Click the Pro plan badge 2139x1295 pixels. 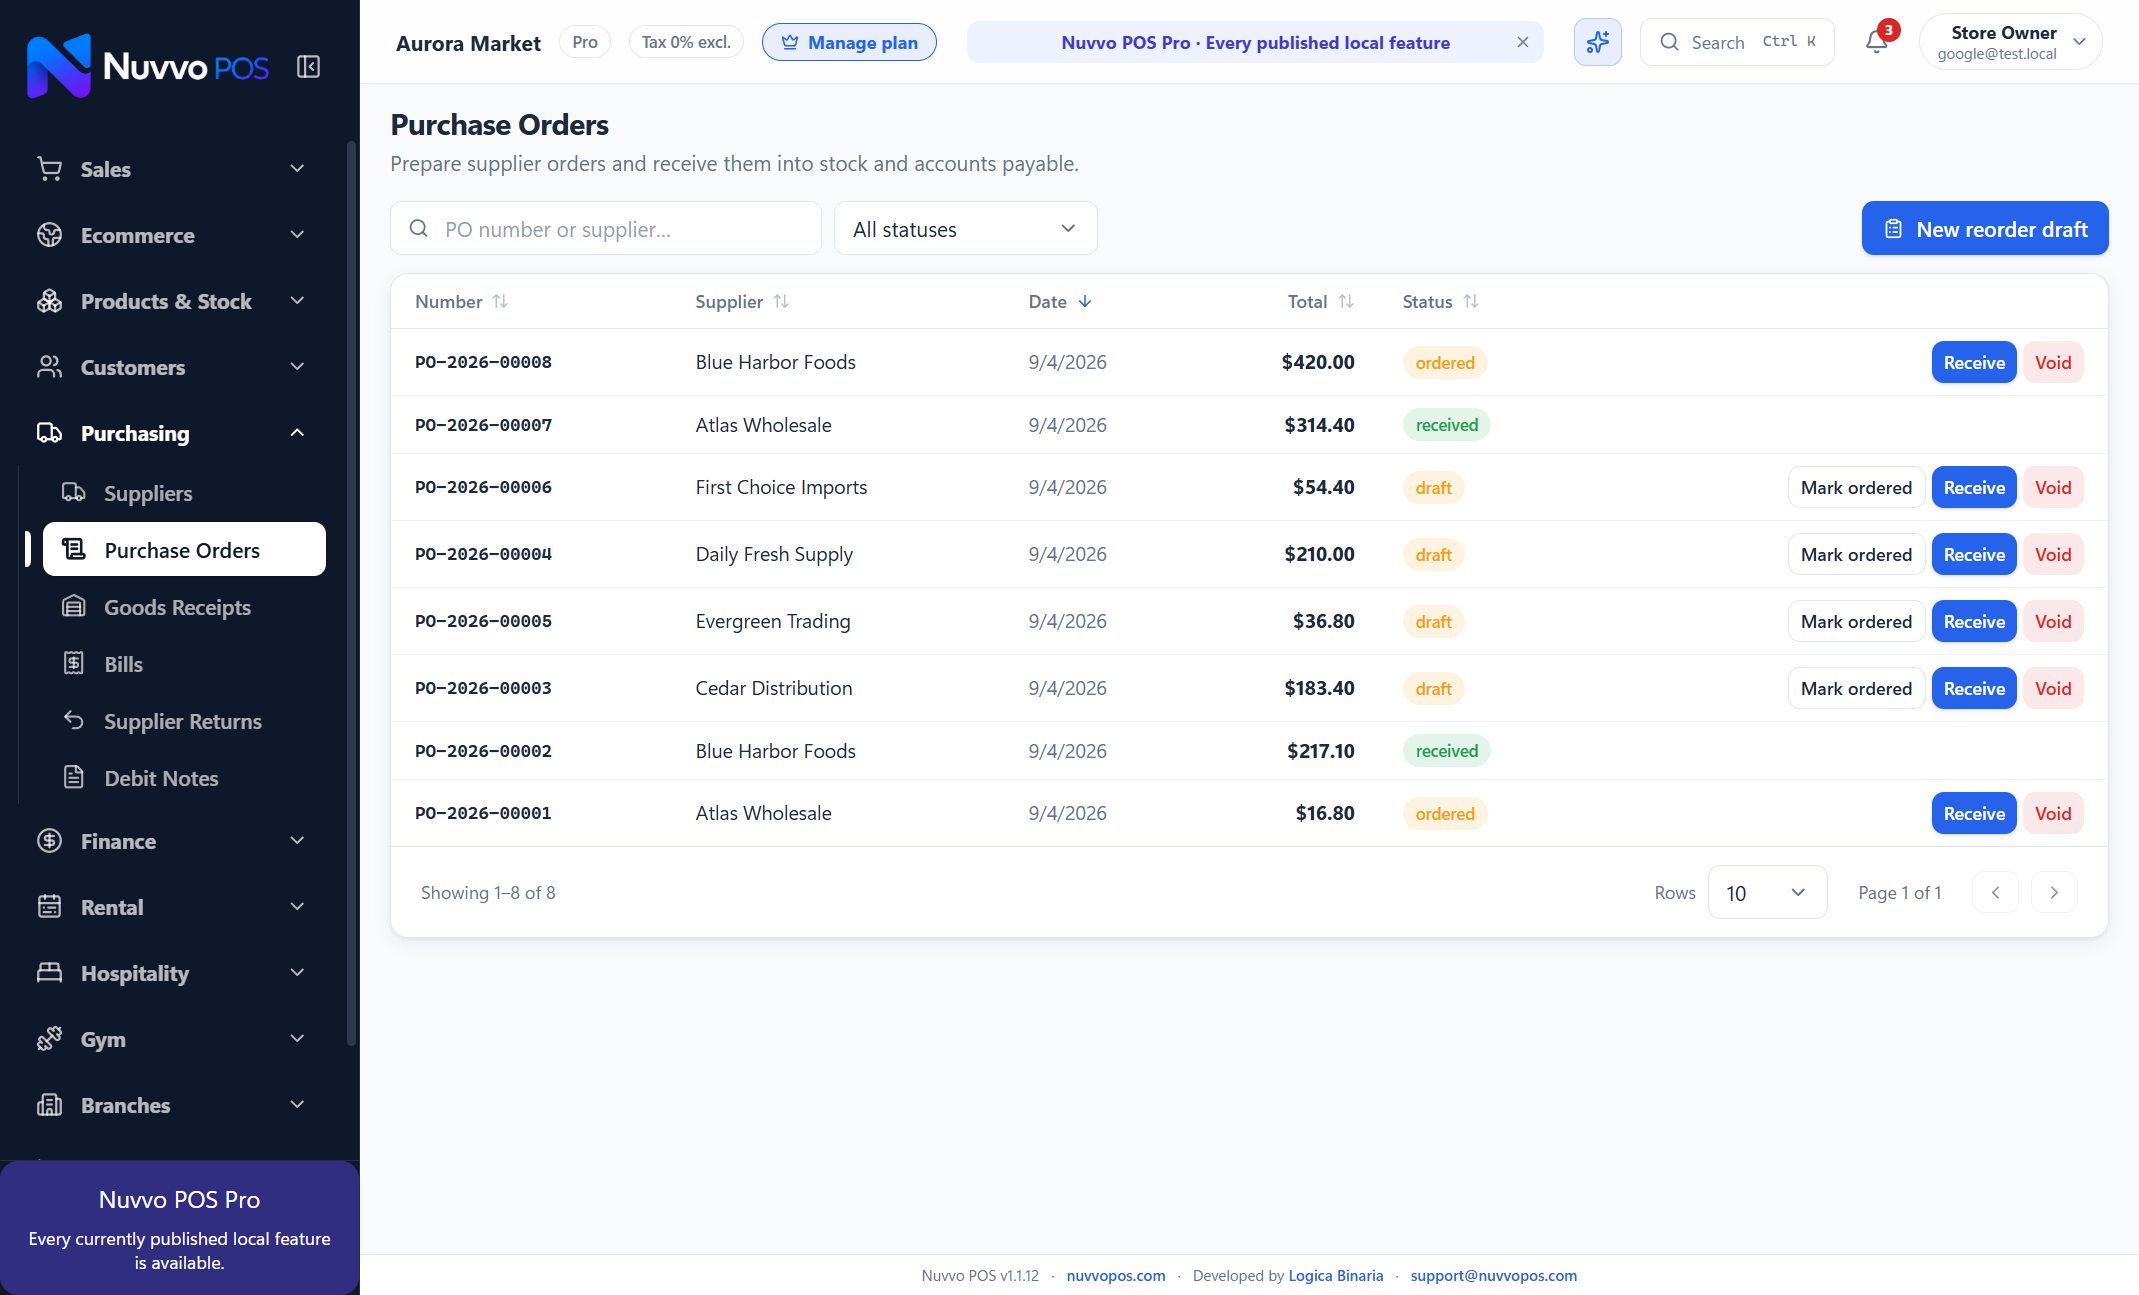585,42
